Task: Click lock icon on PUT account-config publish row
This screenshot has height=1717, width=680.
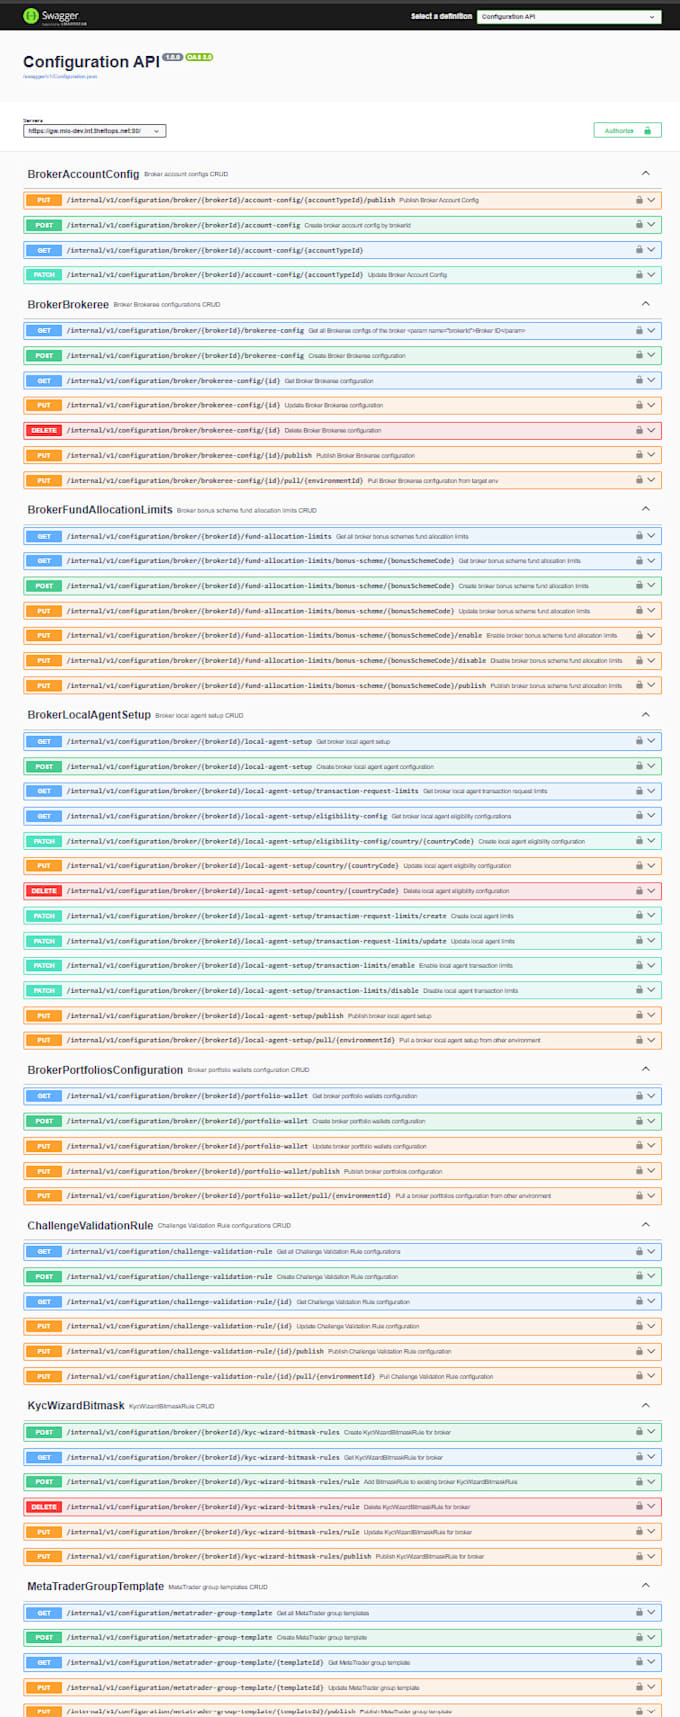Action: pos(639,200)
